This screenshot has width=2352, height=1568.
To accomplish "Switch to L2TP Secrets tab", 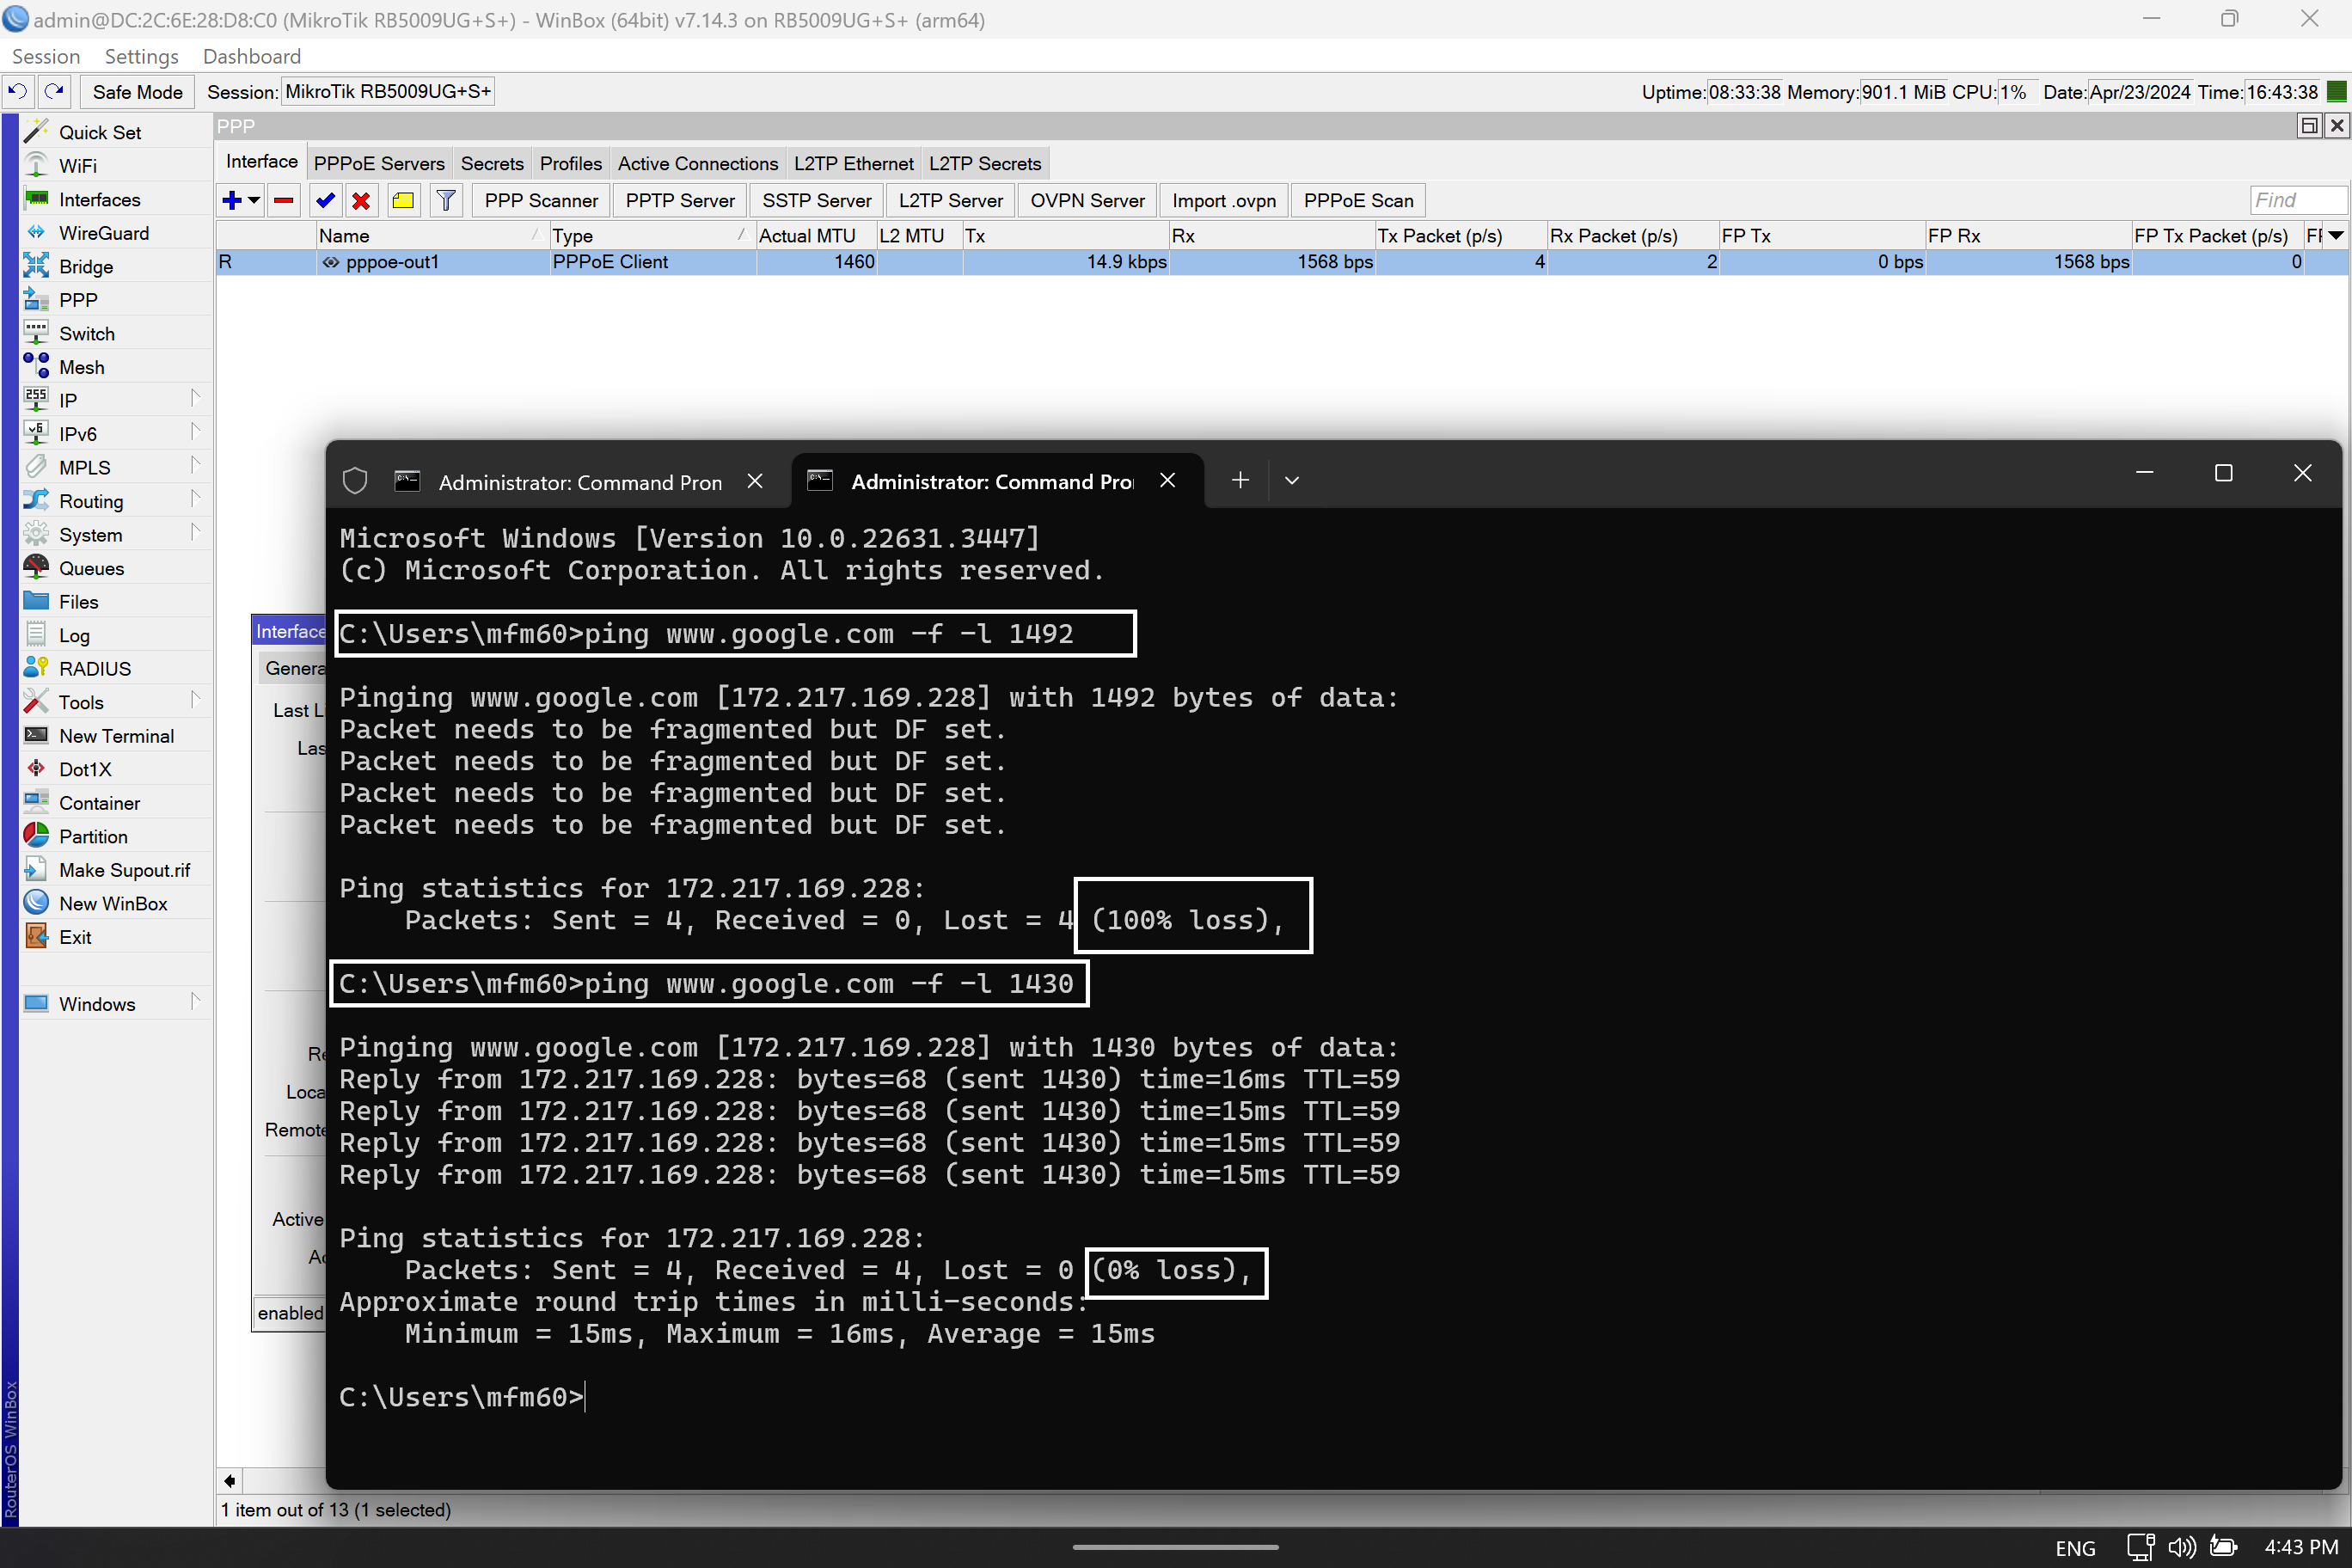I will point(985,163).
